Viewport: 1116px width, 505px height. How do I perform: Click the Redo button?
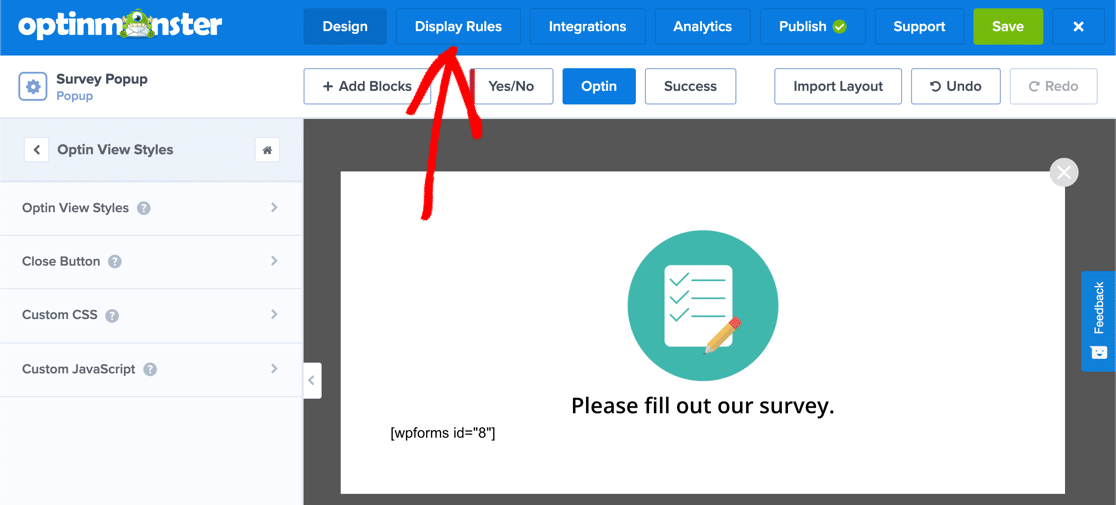tap(1054, 86)
